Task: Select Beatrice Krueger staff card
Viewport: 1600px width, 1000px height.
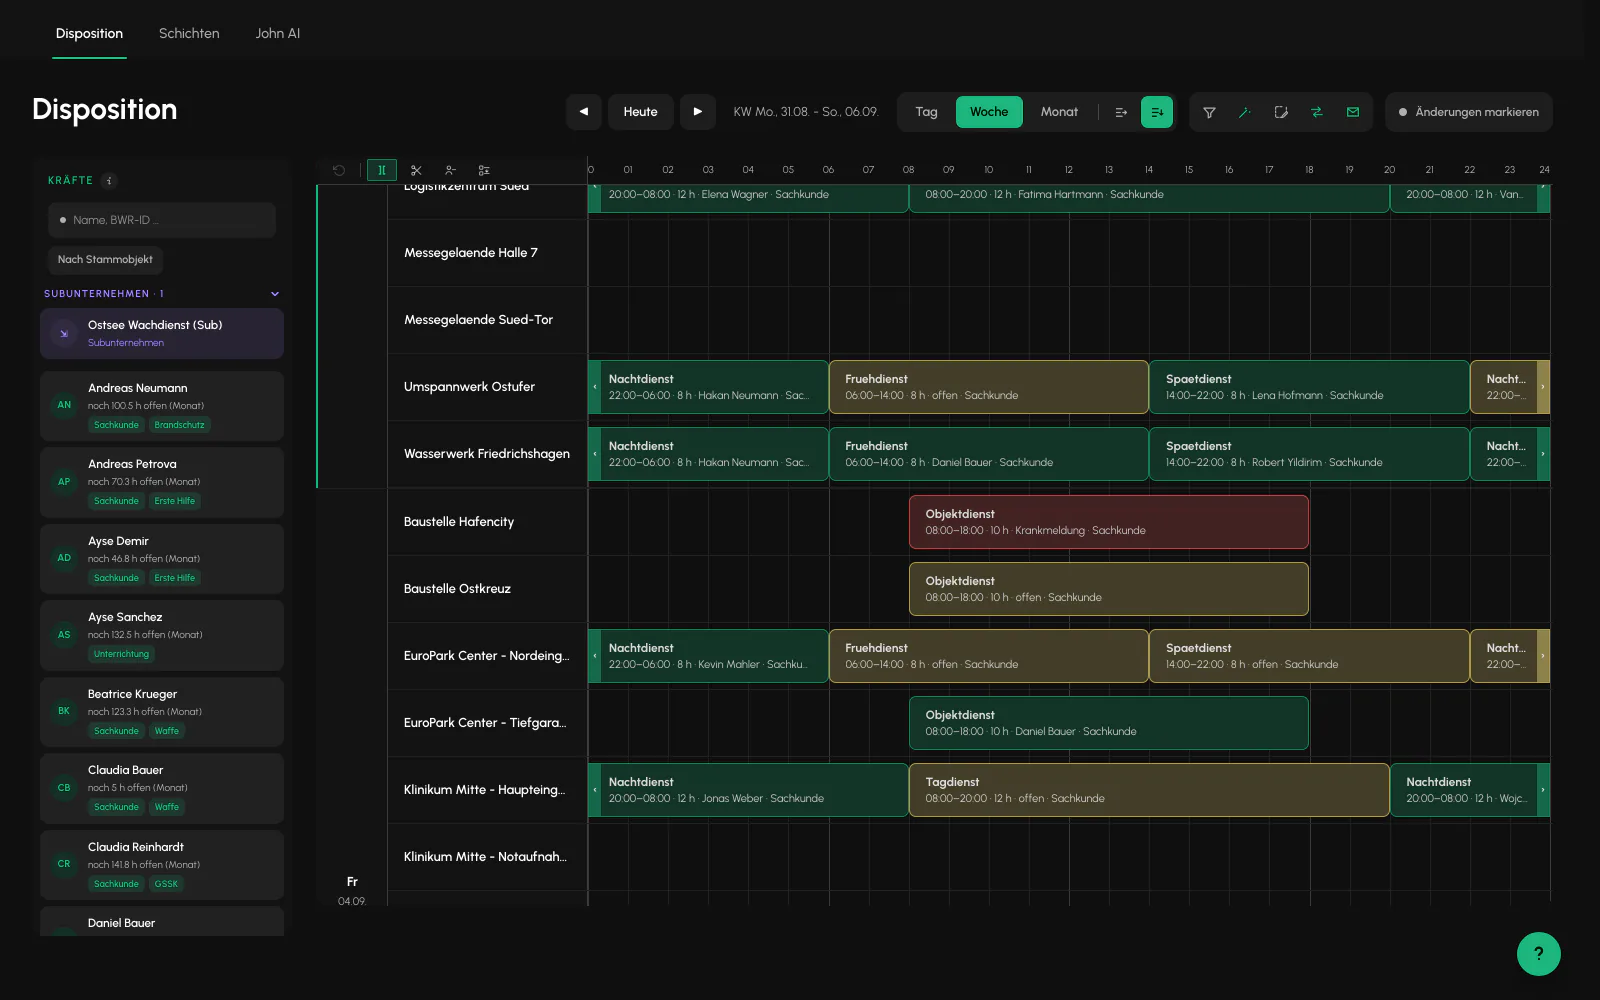Action: (x=162, y=712)
